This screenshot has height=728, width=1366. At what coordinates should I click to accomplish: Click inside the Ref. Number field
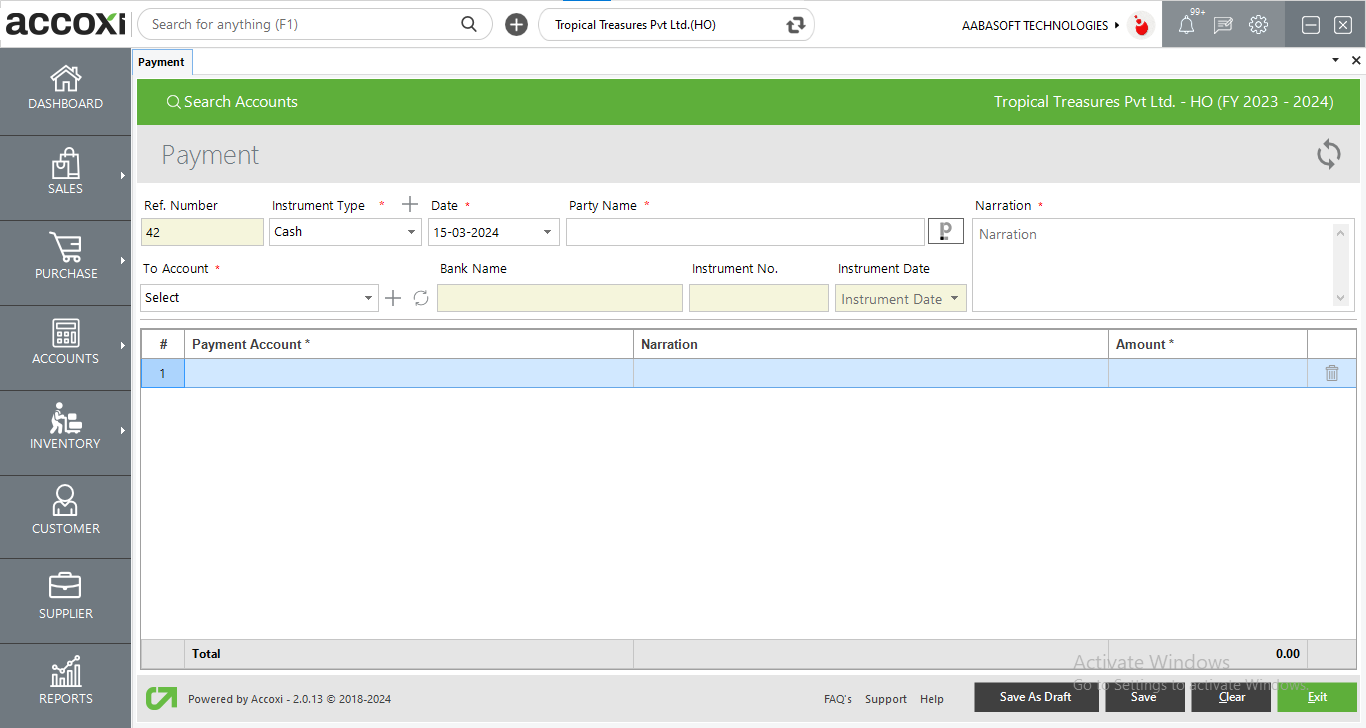(202, 231)
